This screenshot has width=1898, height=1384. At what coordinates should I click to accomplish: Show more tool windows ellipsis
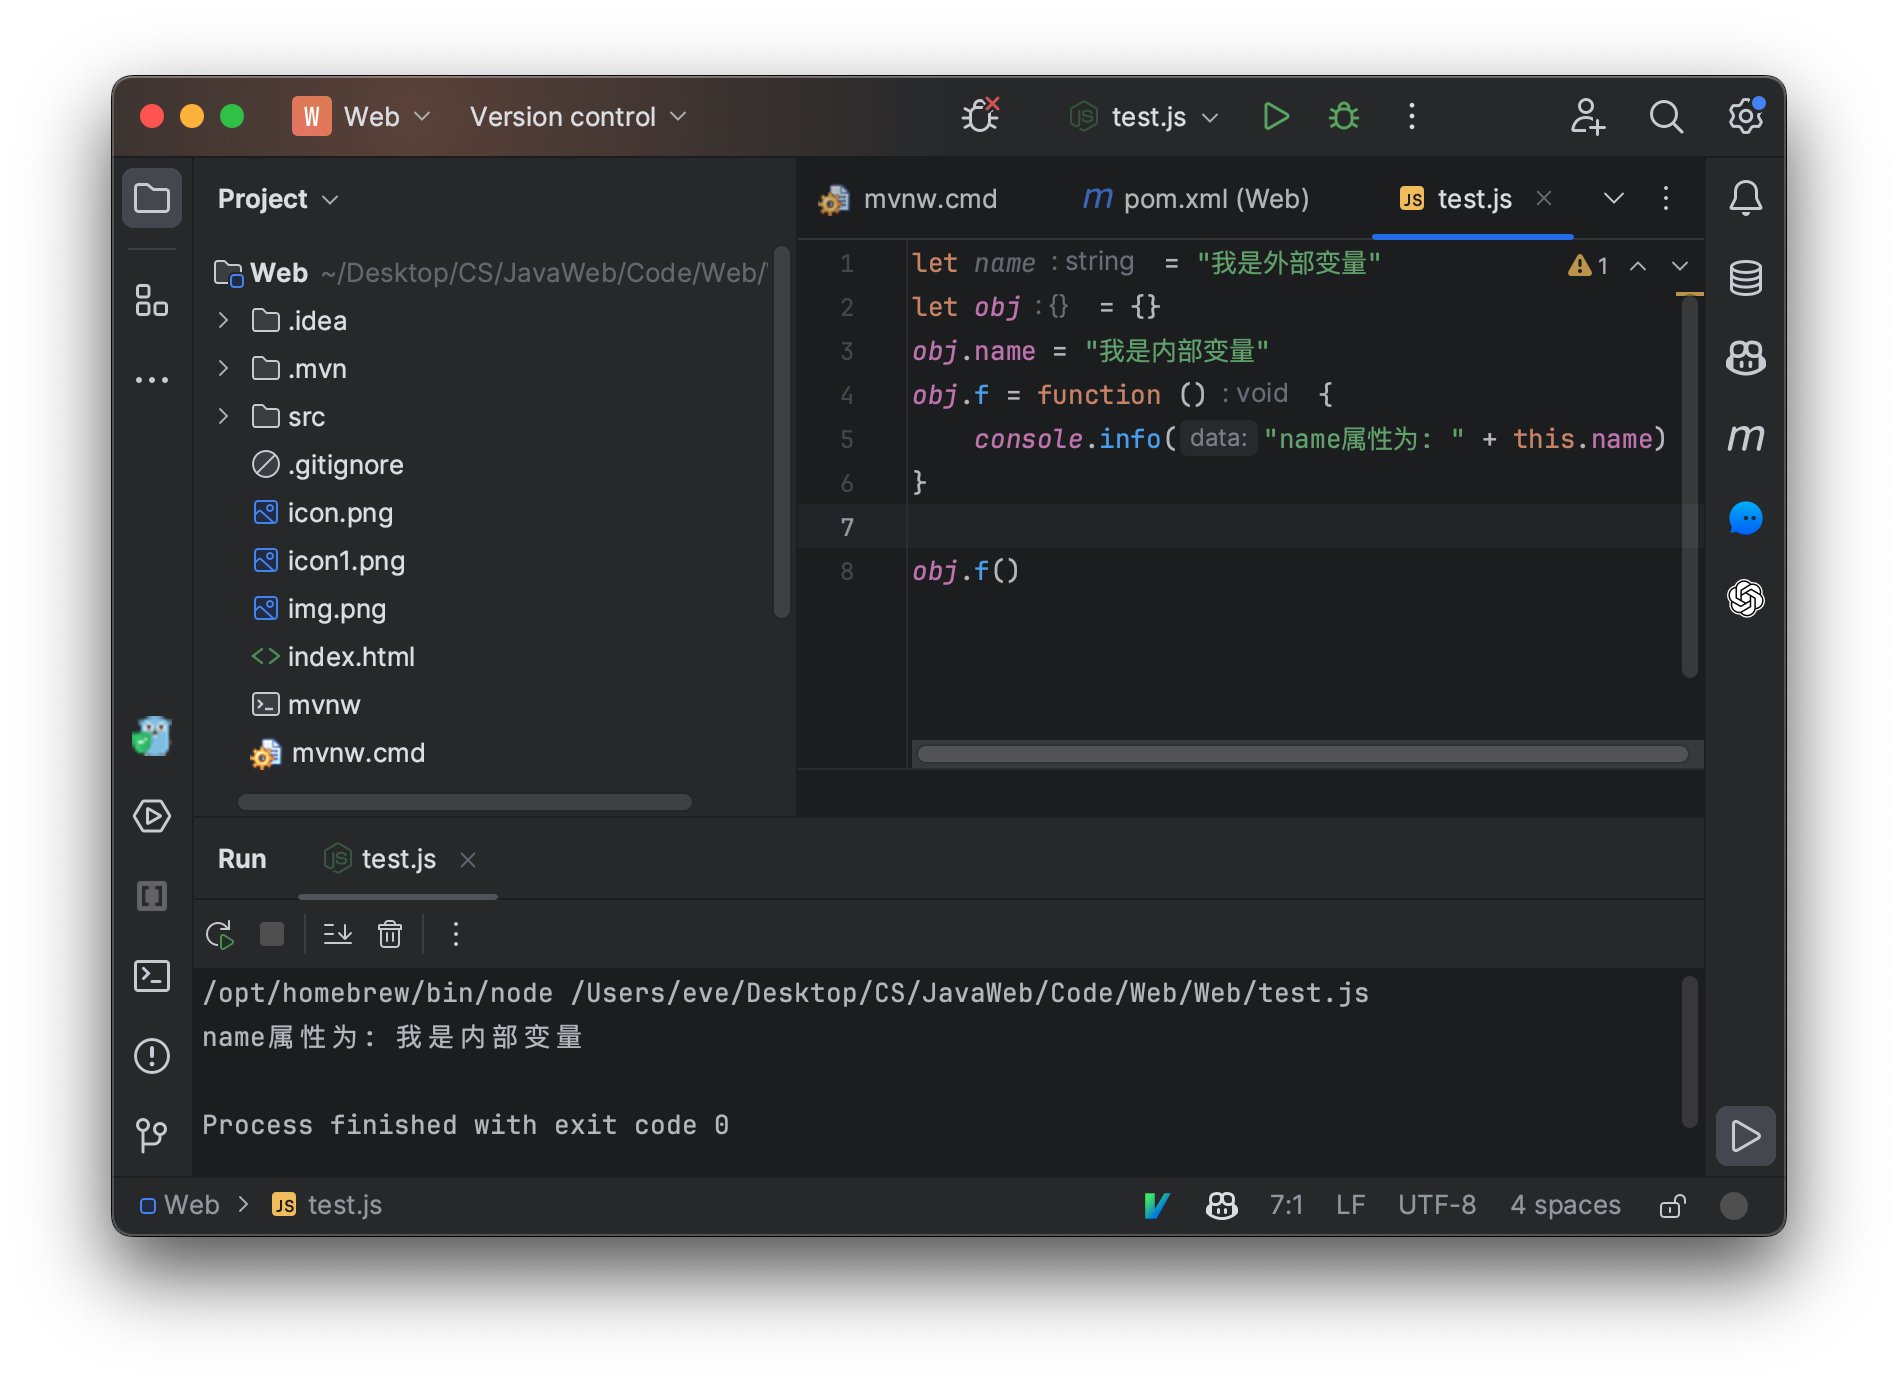152,380
